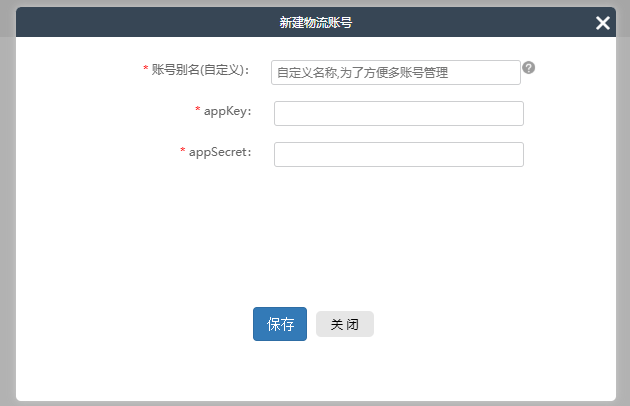Click into the appKey text field
The image size is (630, 406).
pyautogui.click(x=398, y=113)
